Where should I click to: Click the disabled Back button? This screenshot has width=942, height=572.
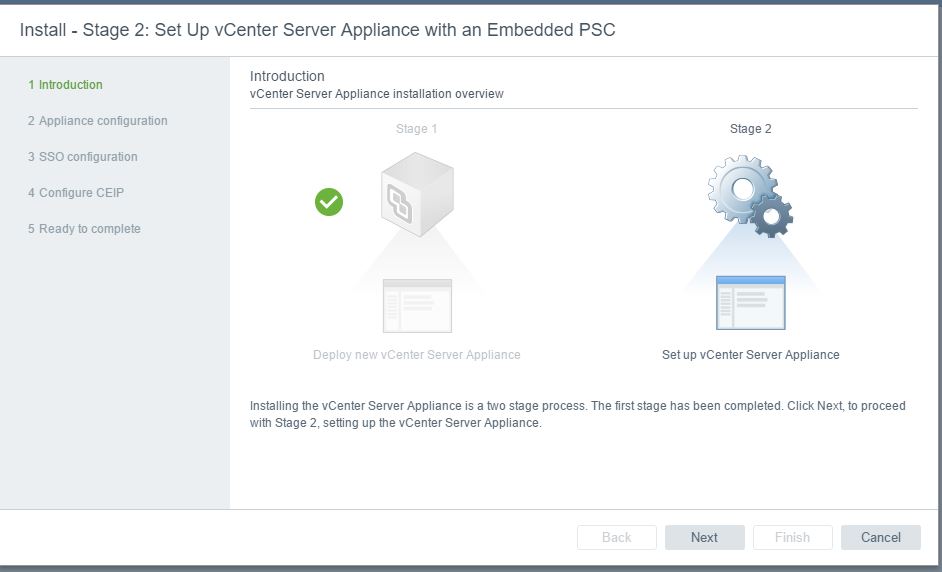tap(616, 537)
